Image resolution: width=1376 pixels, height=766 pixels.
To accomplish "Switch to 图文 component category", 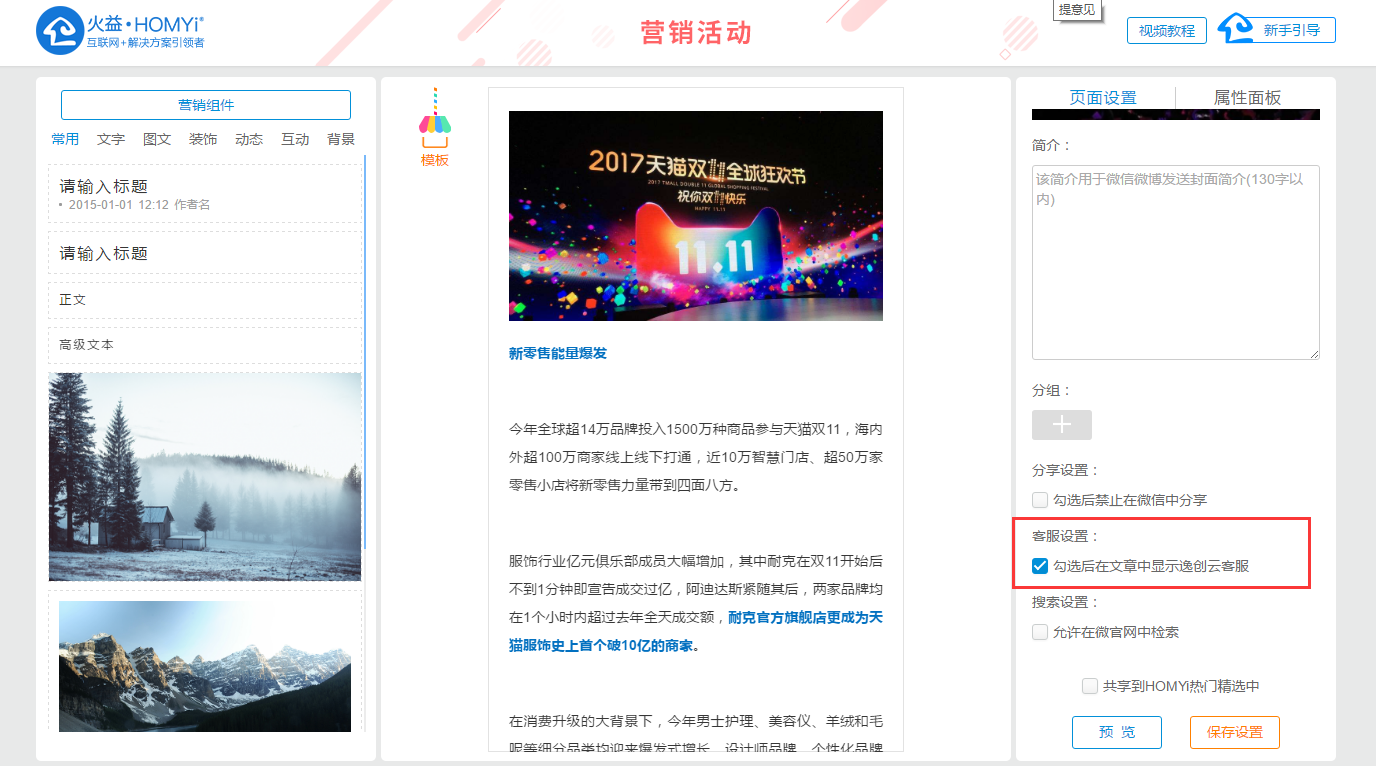I will [x=157, y=139].
